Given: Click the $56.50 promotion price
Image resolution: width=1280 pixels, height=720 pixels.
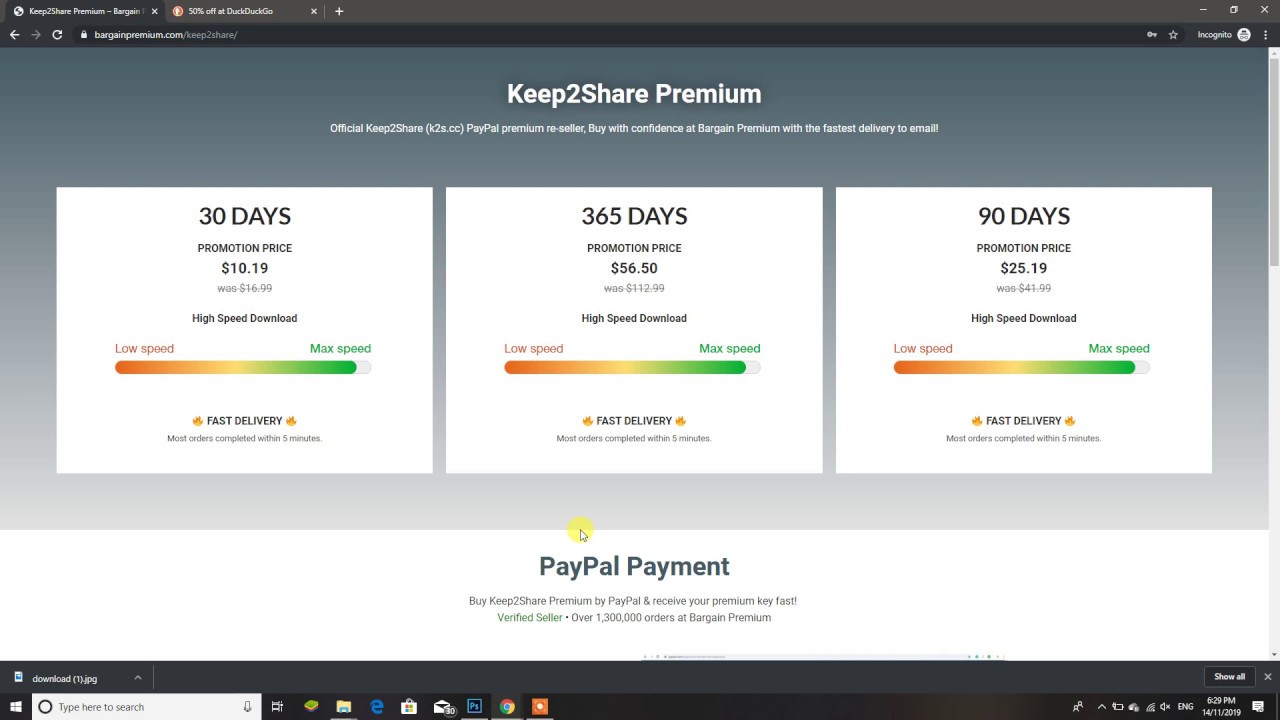Looking at the screenshot, I should click(x=634, y=268).
